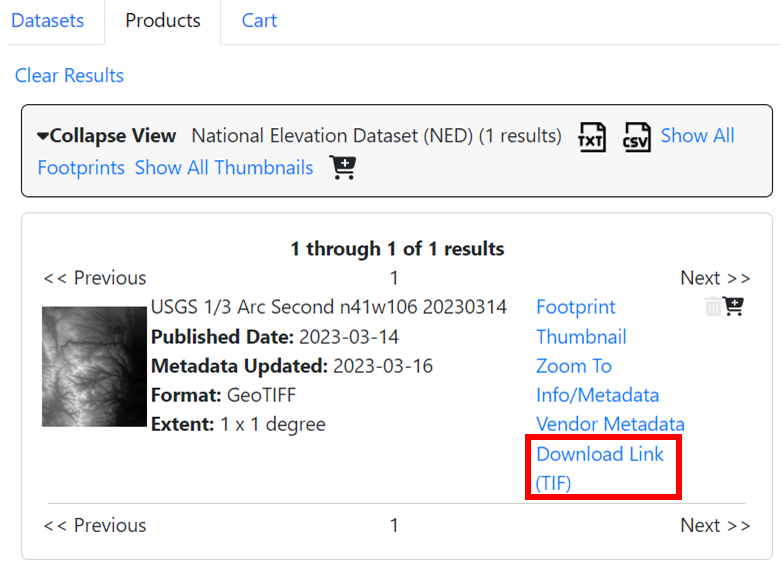Screen dimensions: 783x568
Task: Export results as TXT file
Action: (592, 137)
